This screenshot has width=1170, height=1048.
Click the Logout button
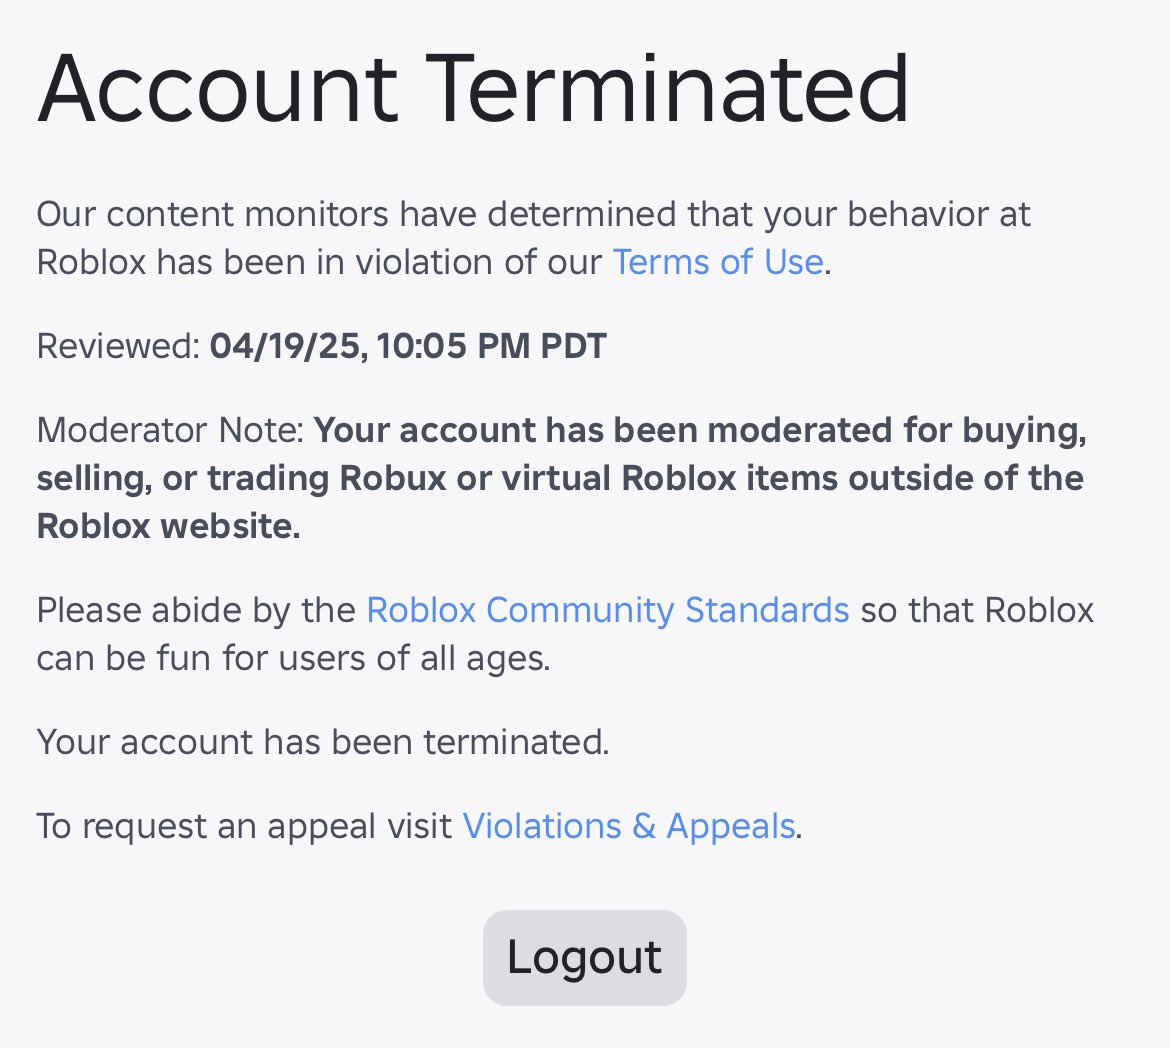[584, 957]
